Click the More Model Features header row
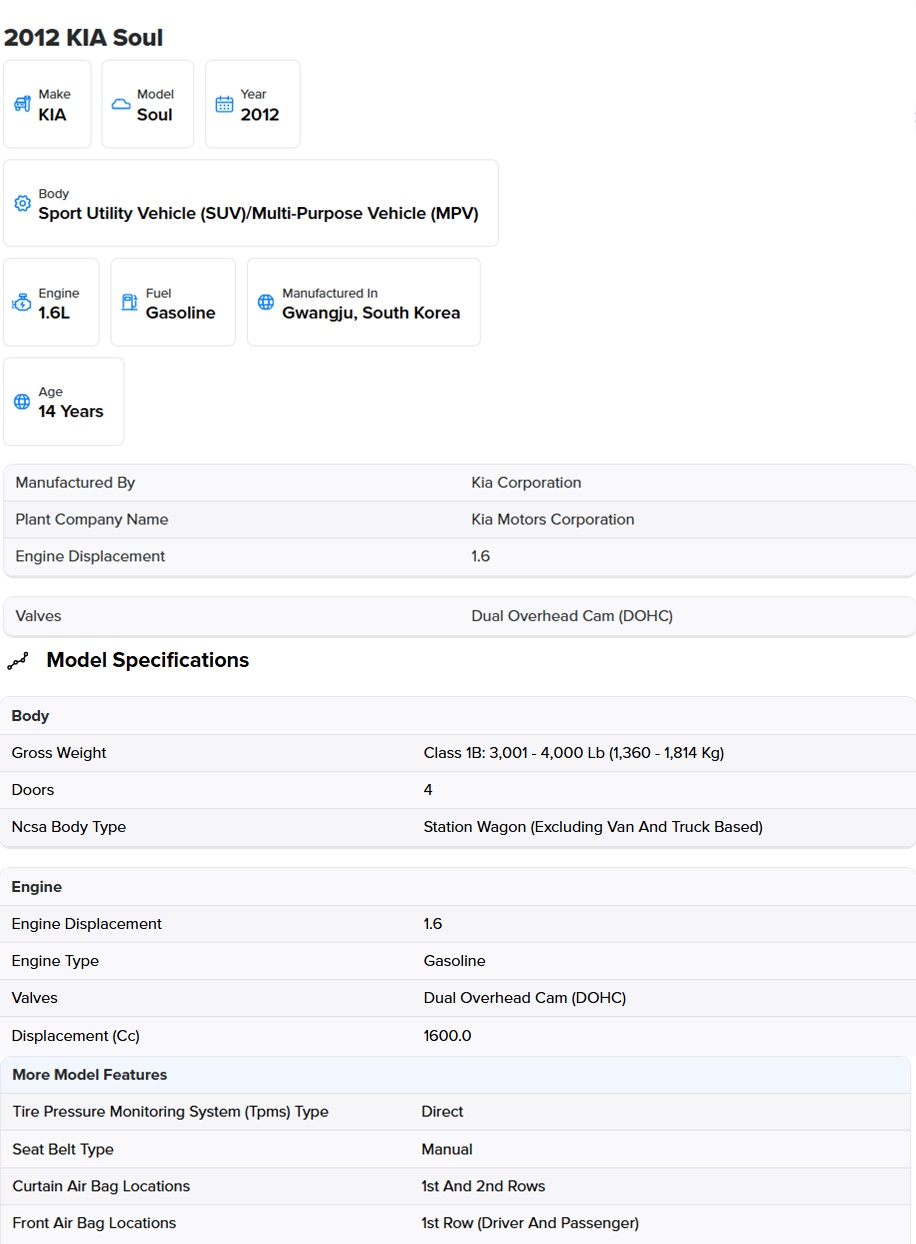 (456, 1075)
